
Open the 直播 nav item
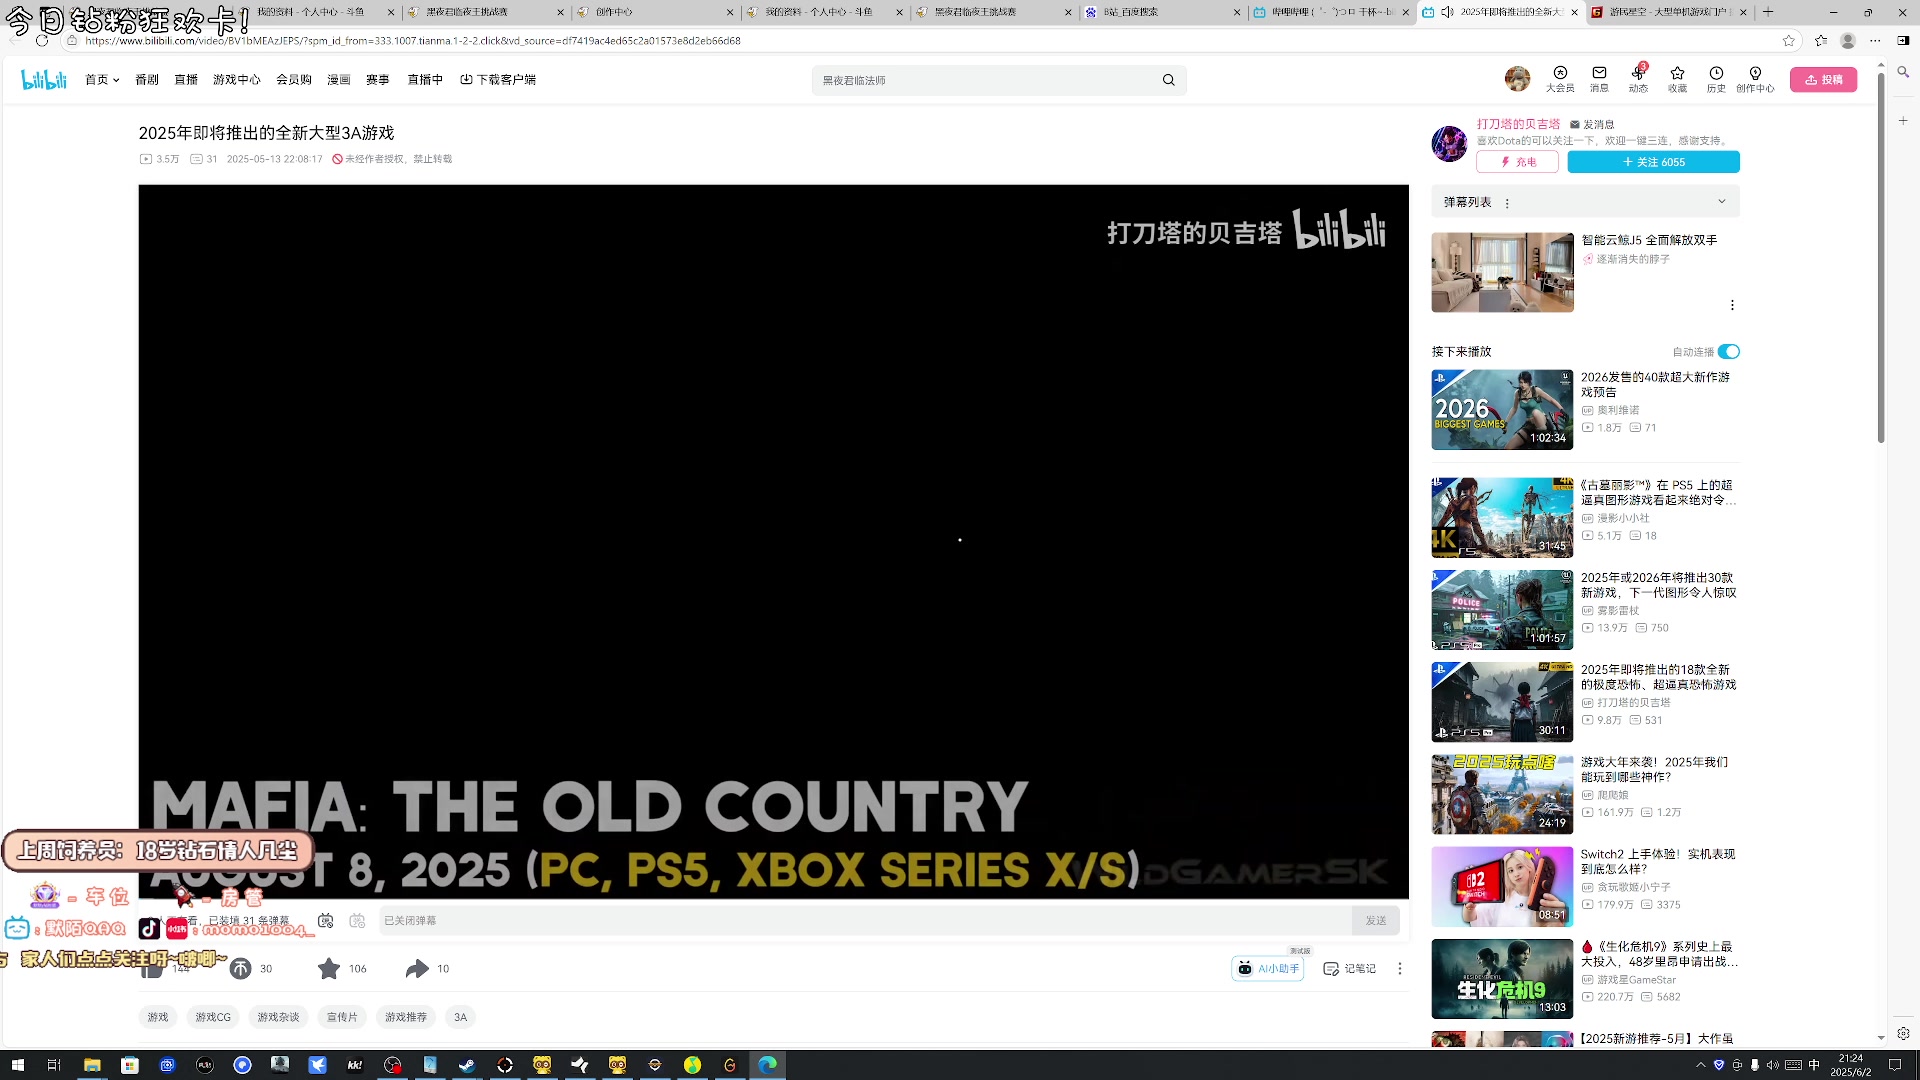186,80
